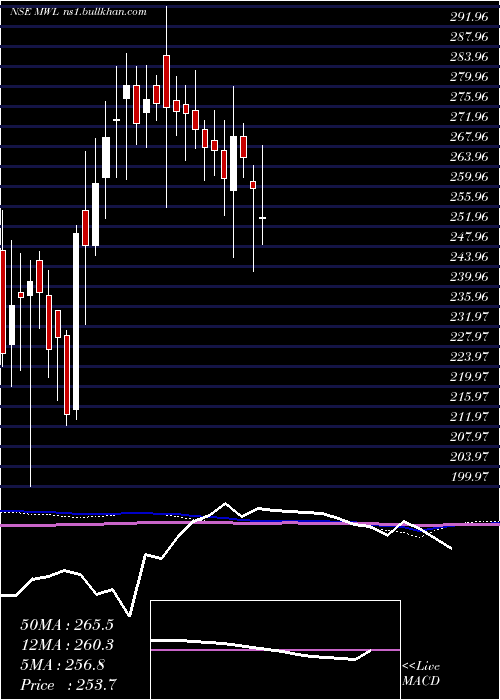Click the '<<Live MACD' label
500x700 pixels.
[x=421, y=674]
